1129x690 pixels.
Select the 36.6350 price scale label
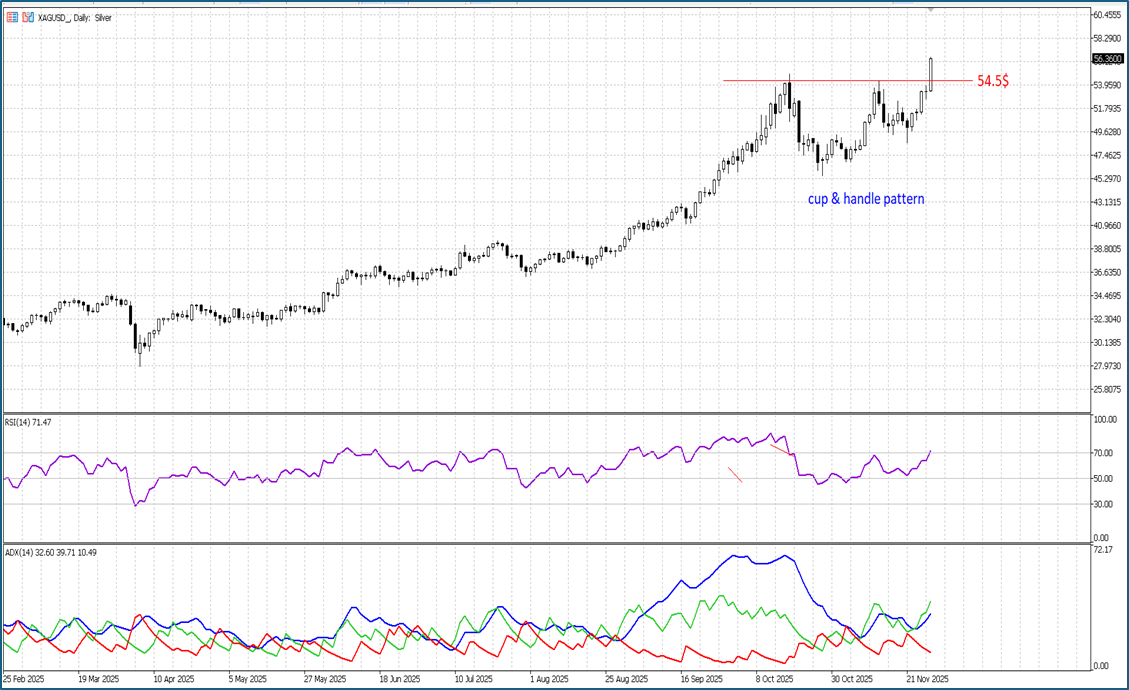pyautogui.click(x=1107, y=272)
